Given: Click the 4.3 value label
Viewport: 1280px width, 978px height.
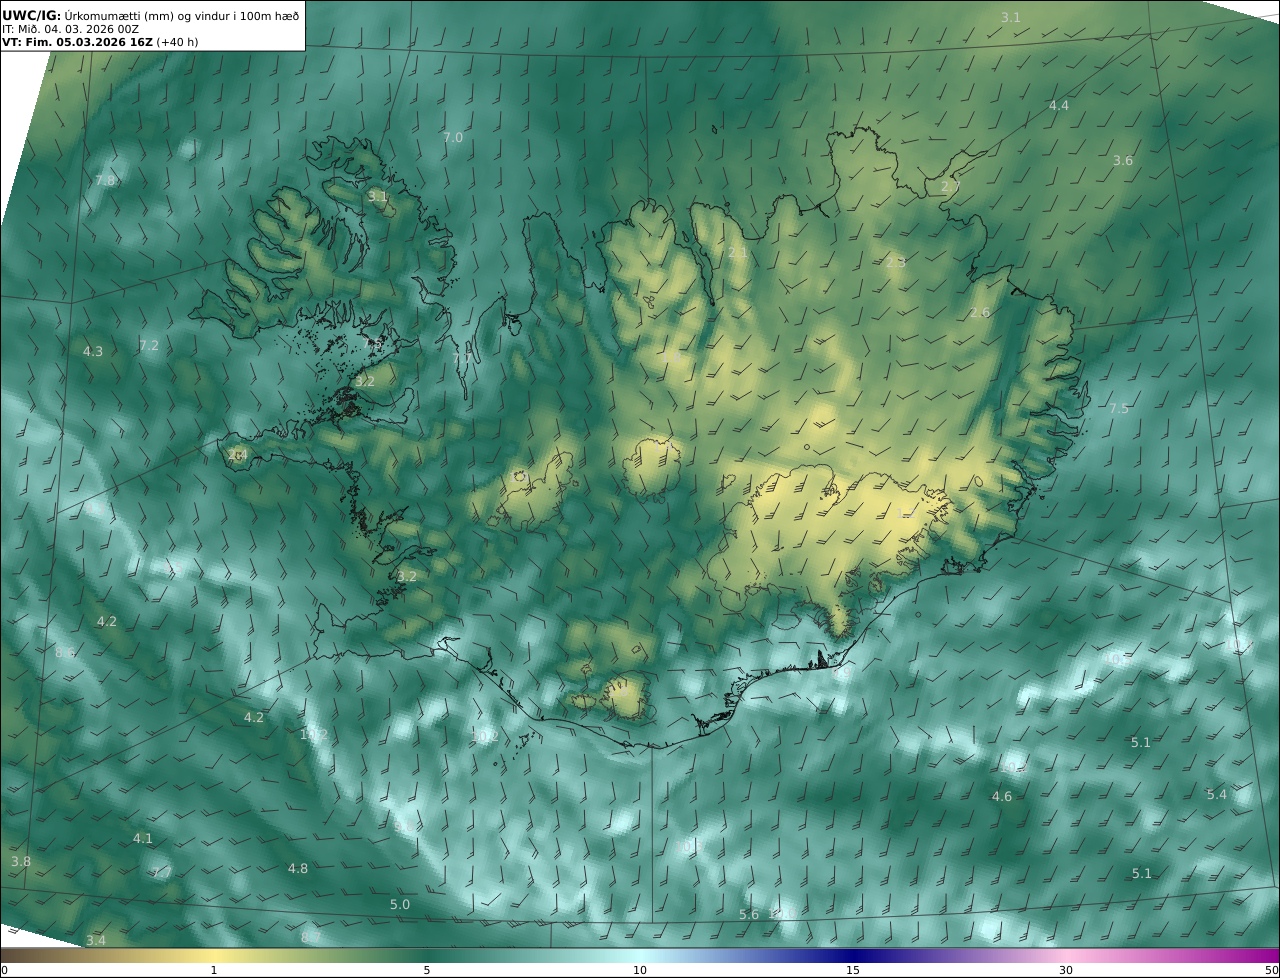Looking at the screenshot, I should click(93, 351).
